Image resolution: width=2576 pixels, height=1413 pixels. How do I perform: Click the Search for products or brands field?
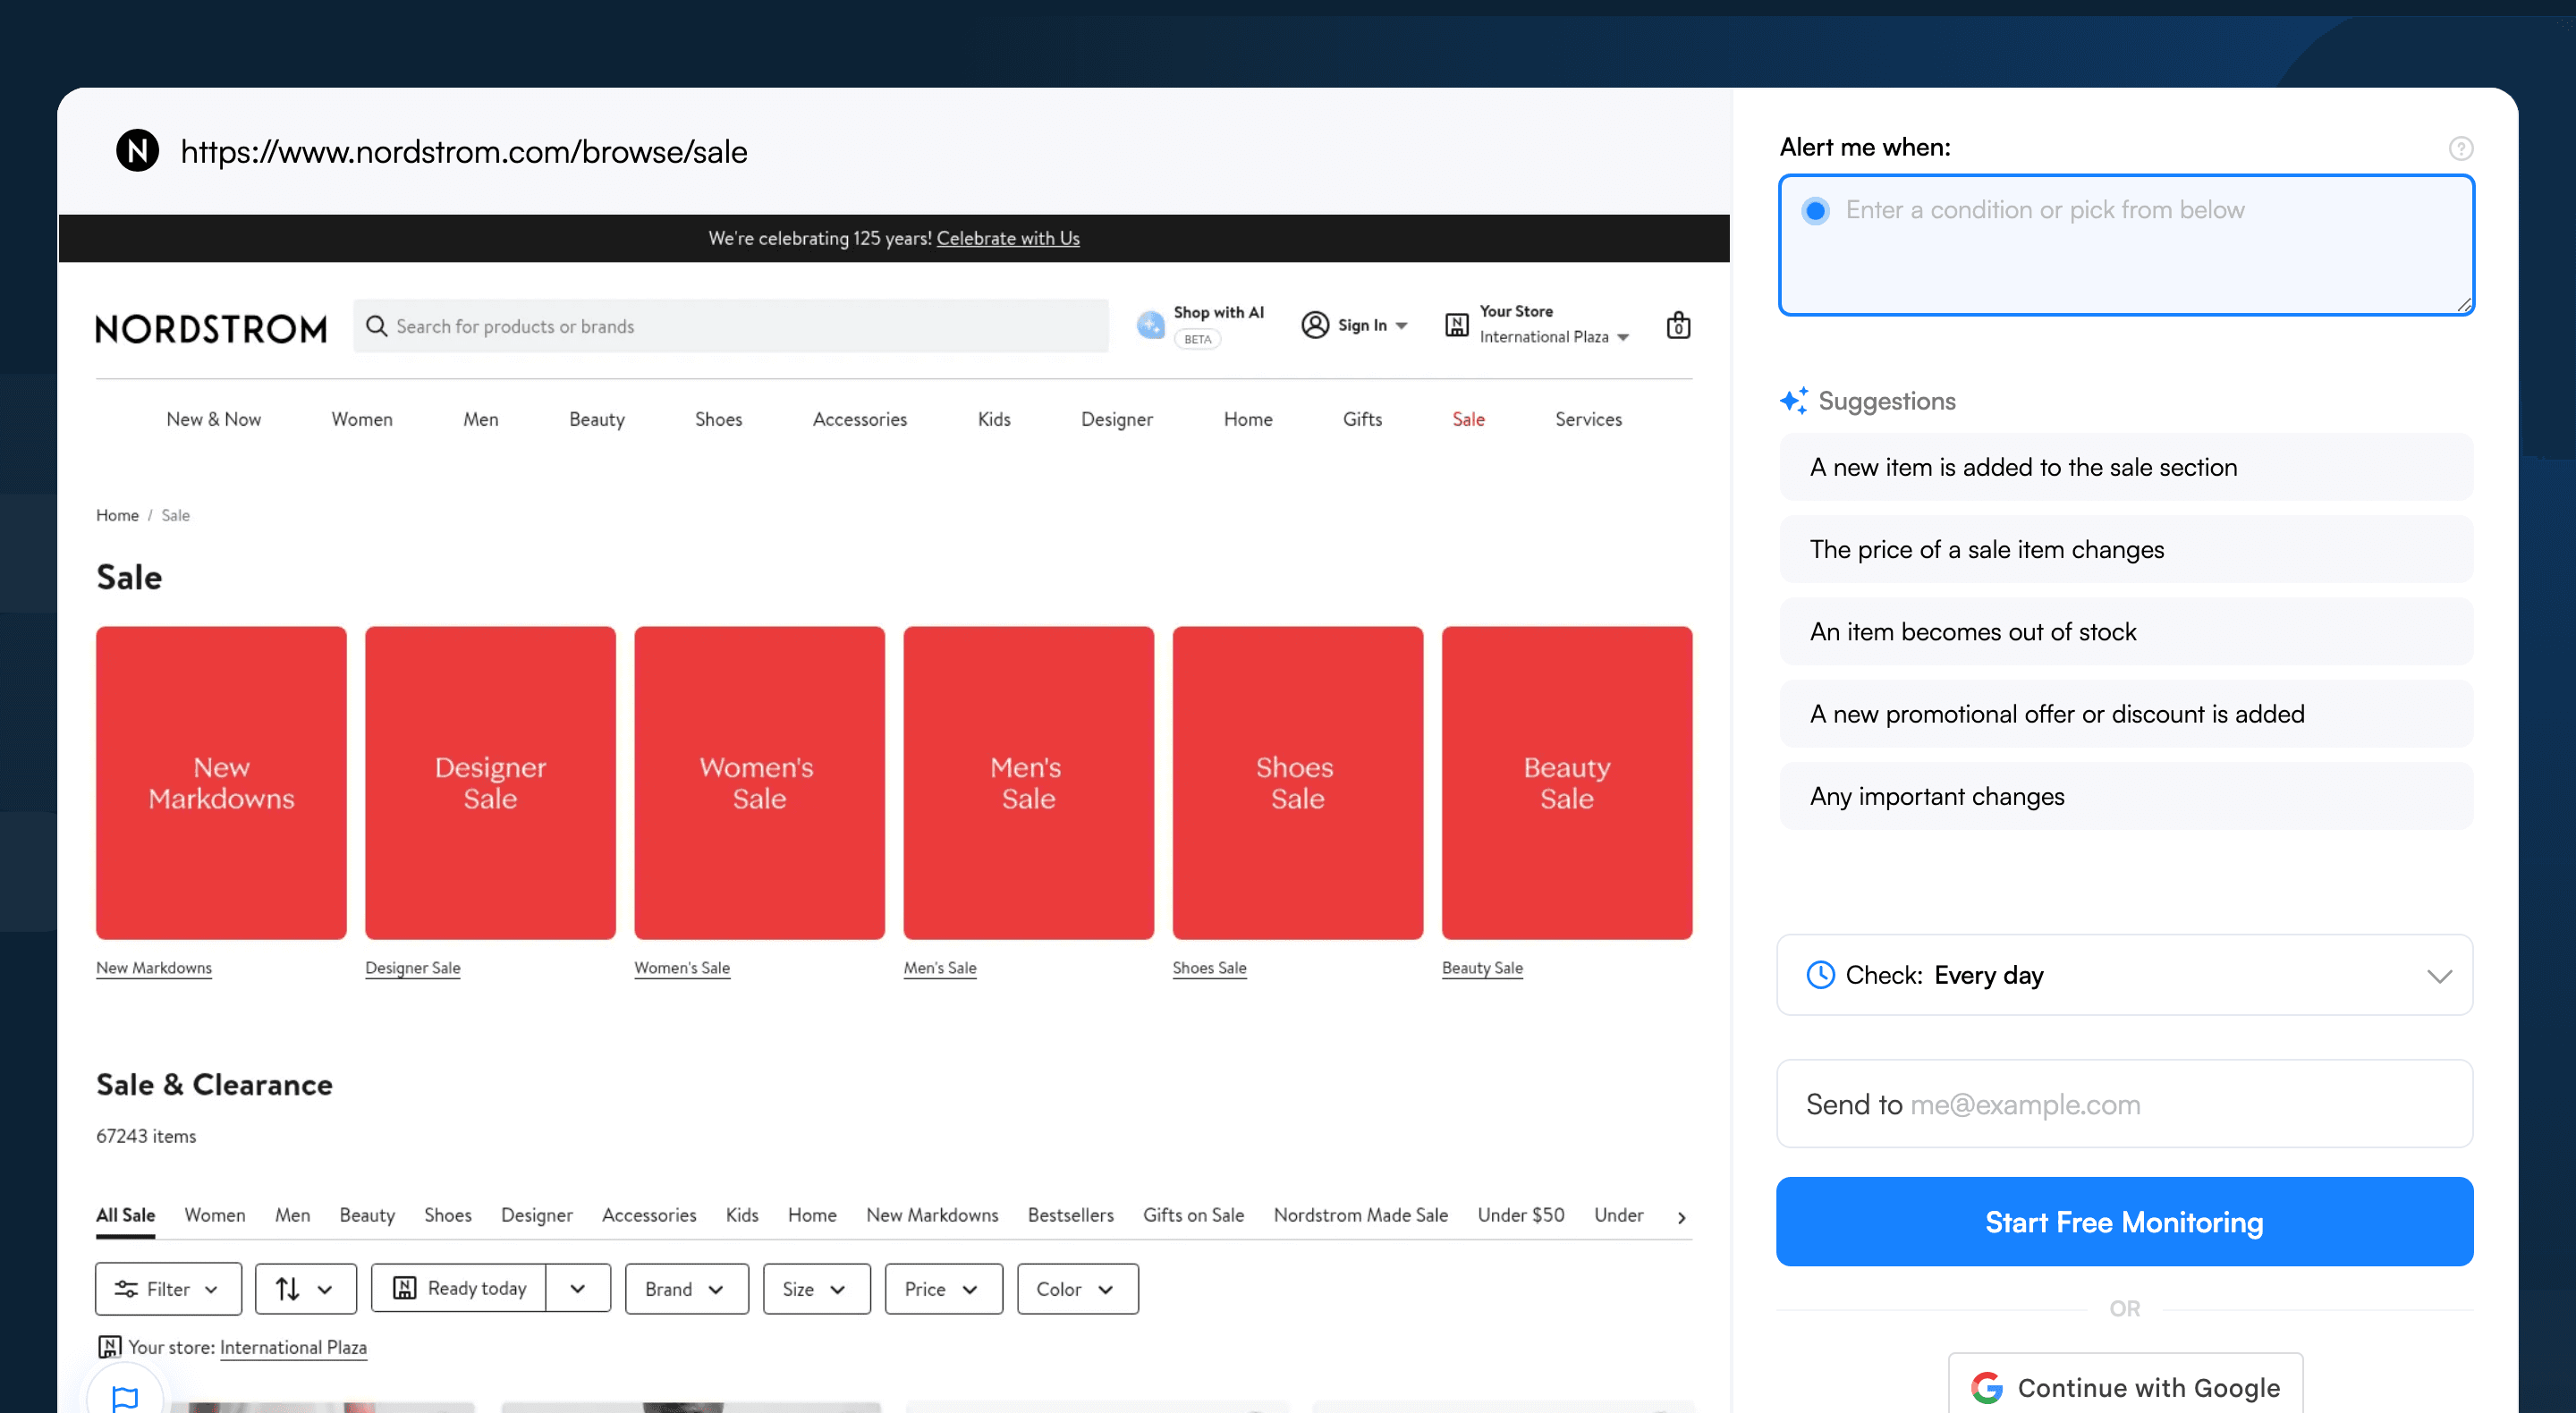730,326
